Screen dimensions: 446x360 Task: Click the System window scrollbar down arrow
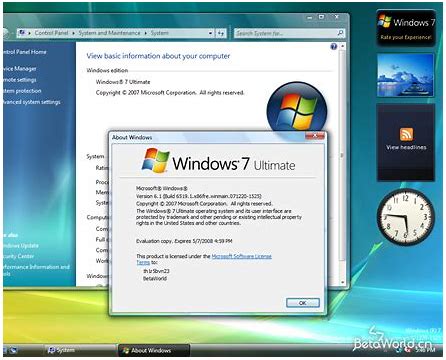click(x=342, y=282)
